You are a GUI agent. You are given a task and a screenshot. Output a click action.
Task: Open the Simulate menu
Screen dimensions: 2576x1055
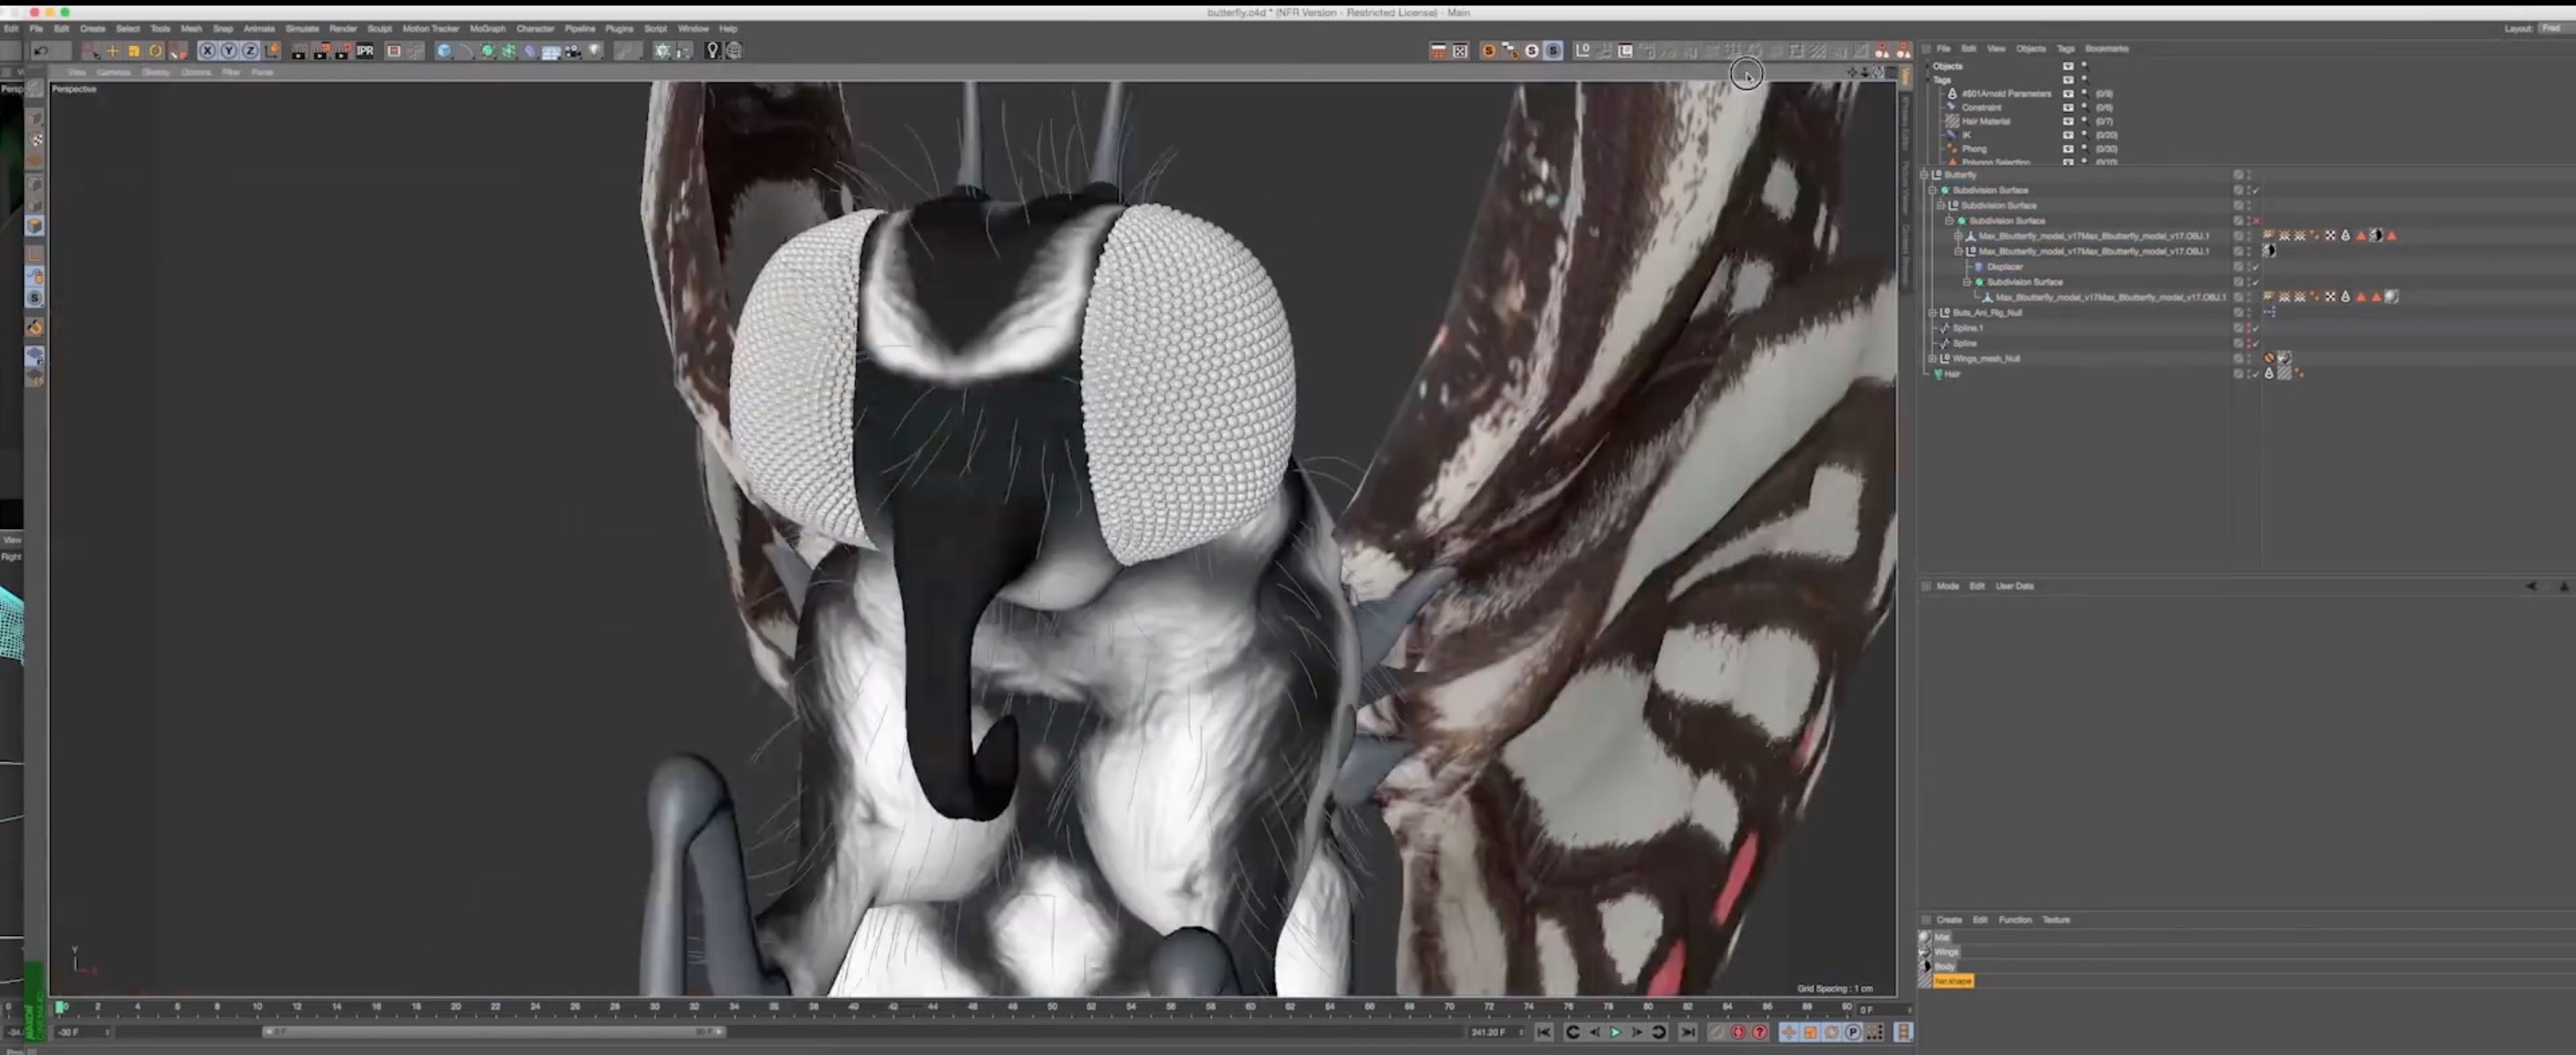302,29
